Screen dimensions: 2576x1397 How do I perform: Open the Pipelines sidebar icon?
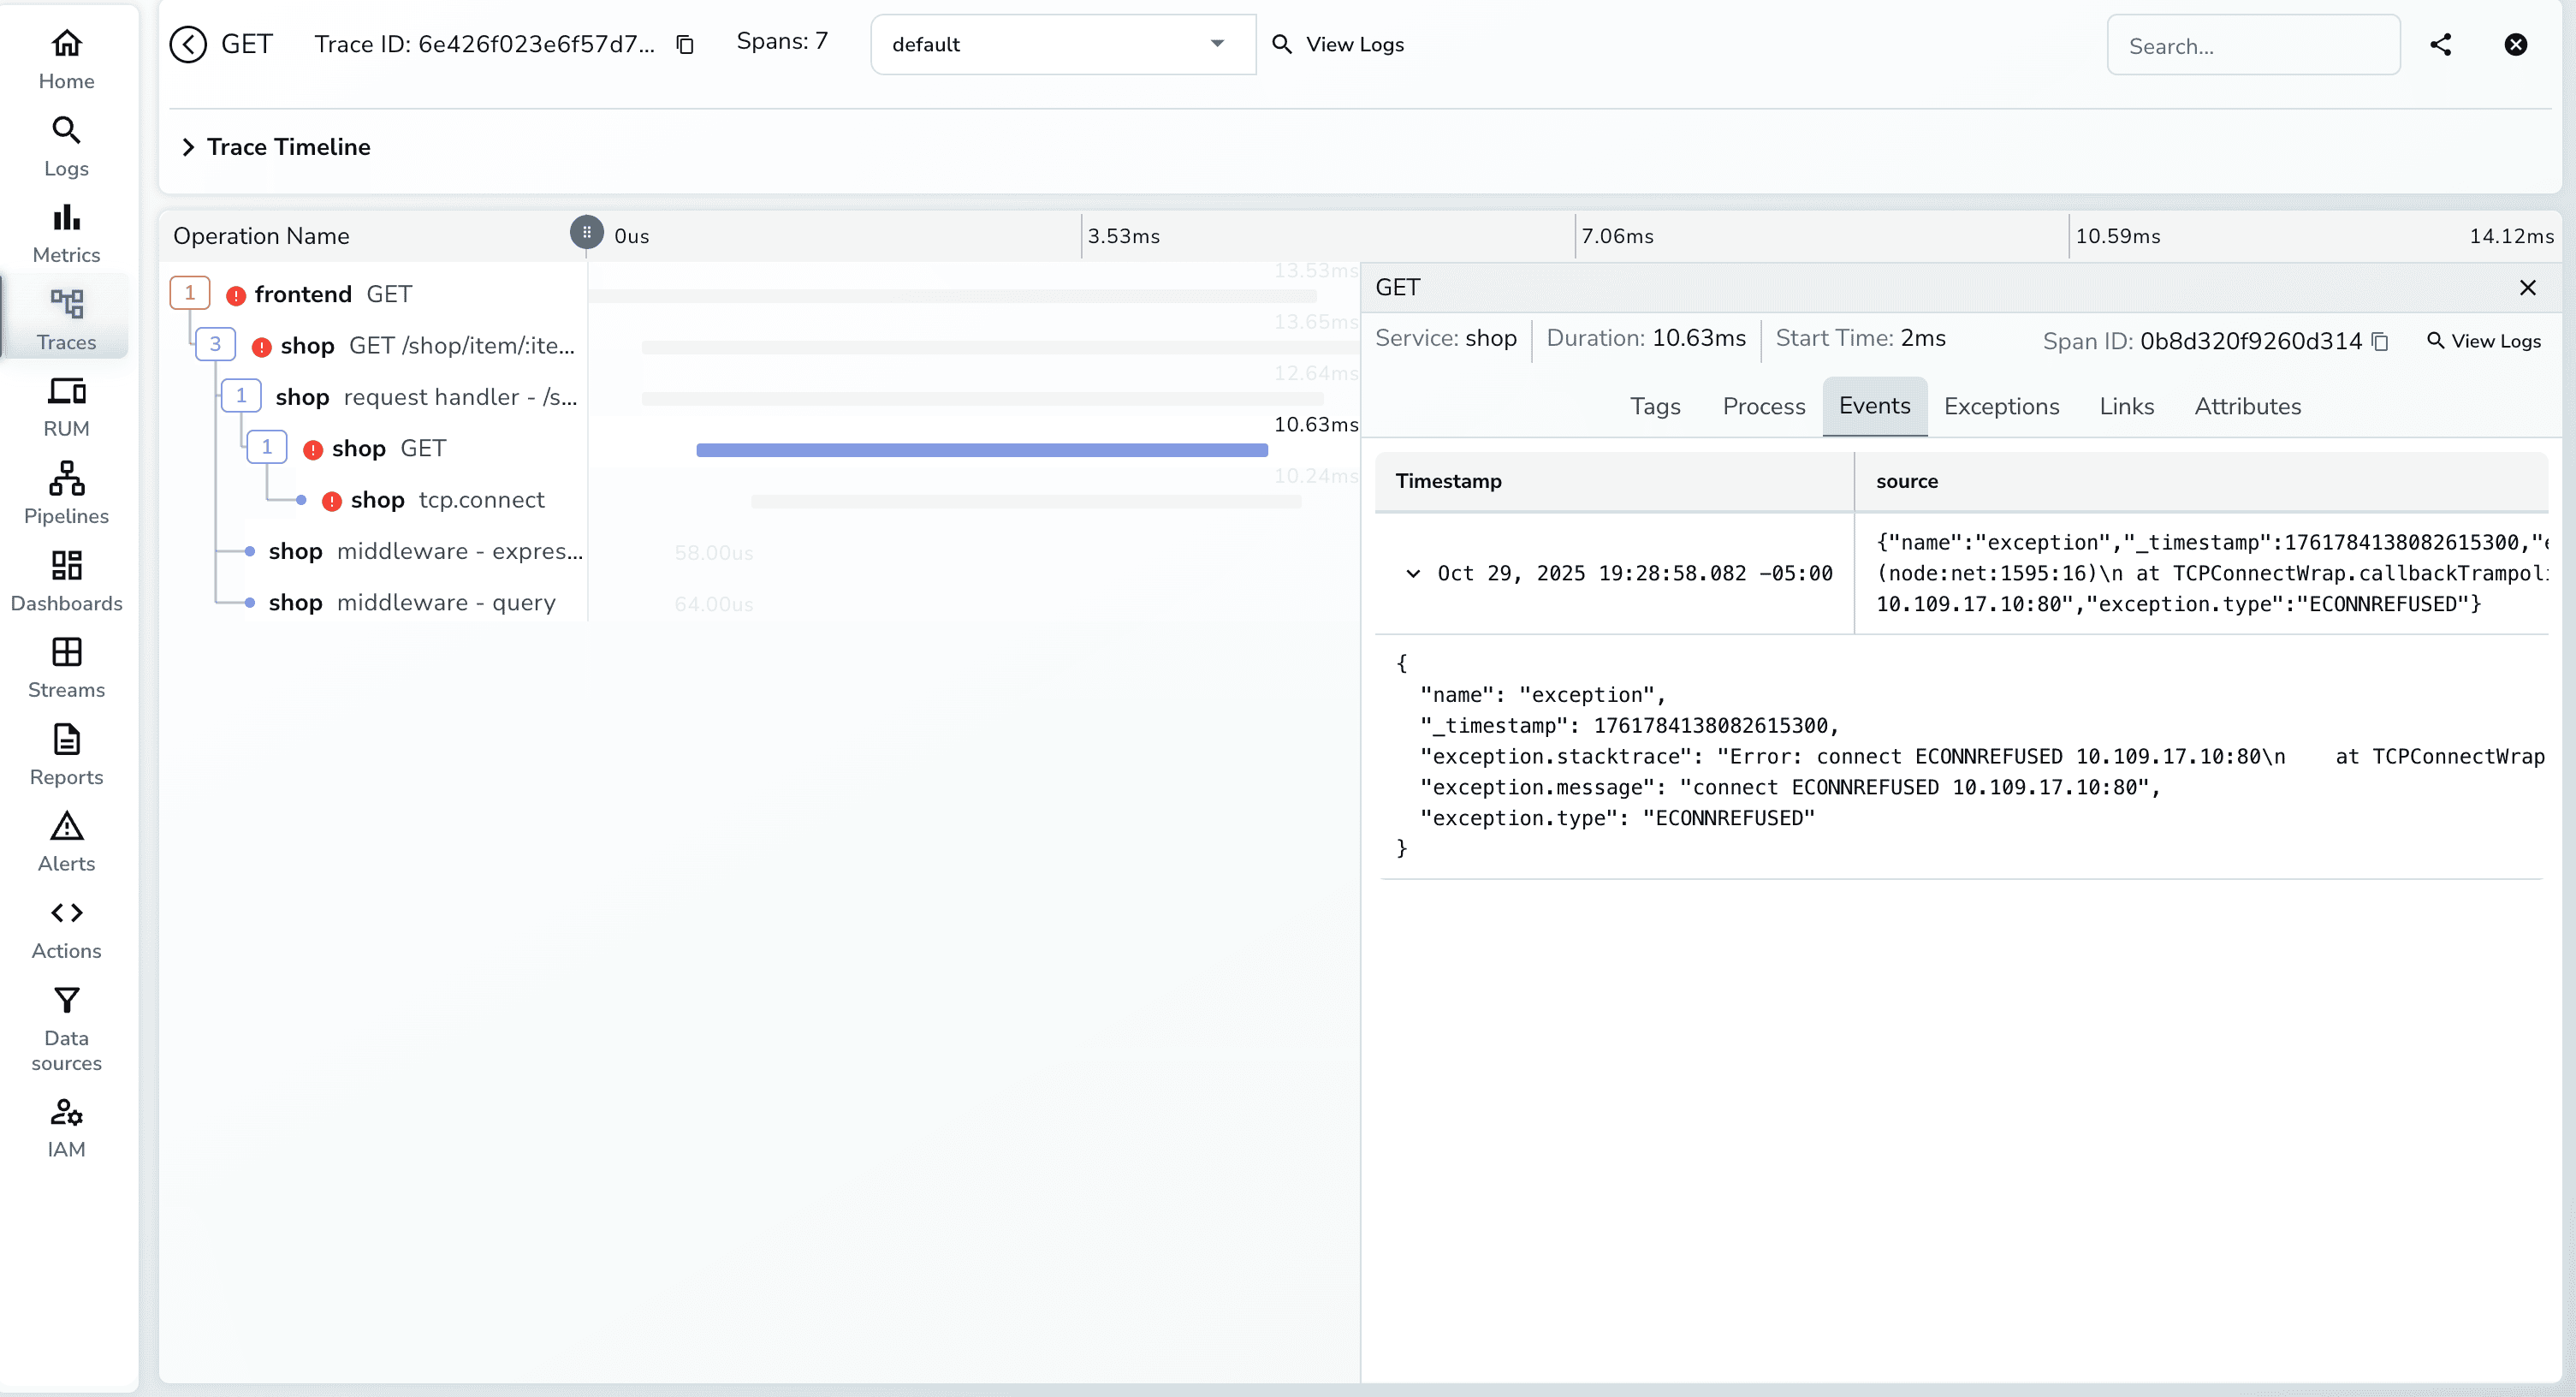[66, 493]
